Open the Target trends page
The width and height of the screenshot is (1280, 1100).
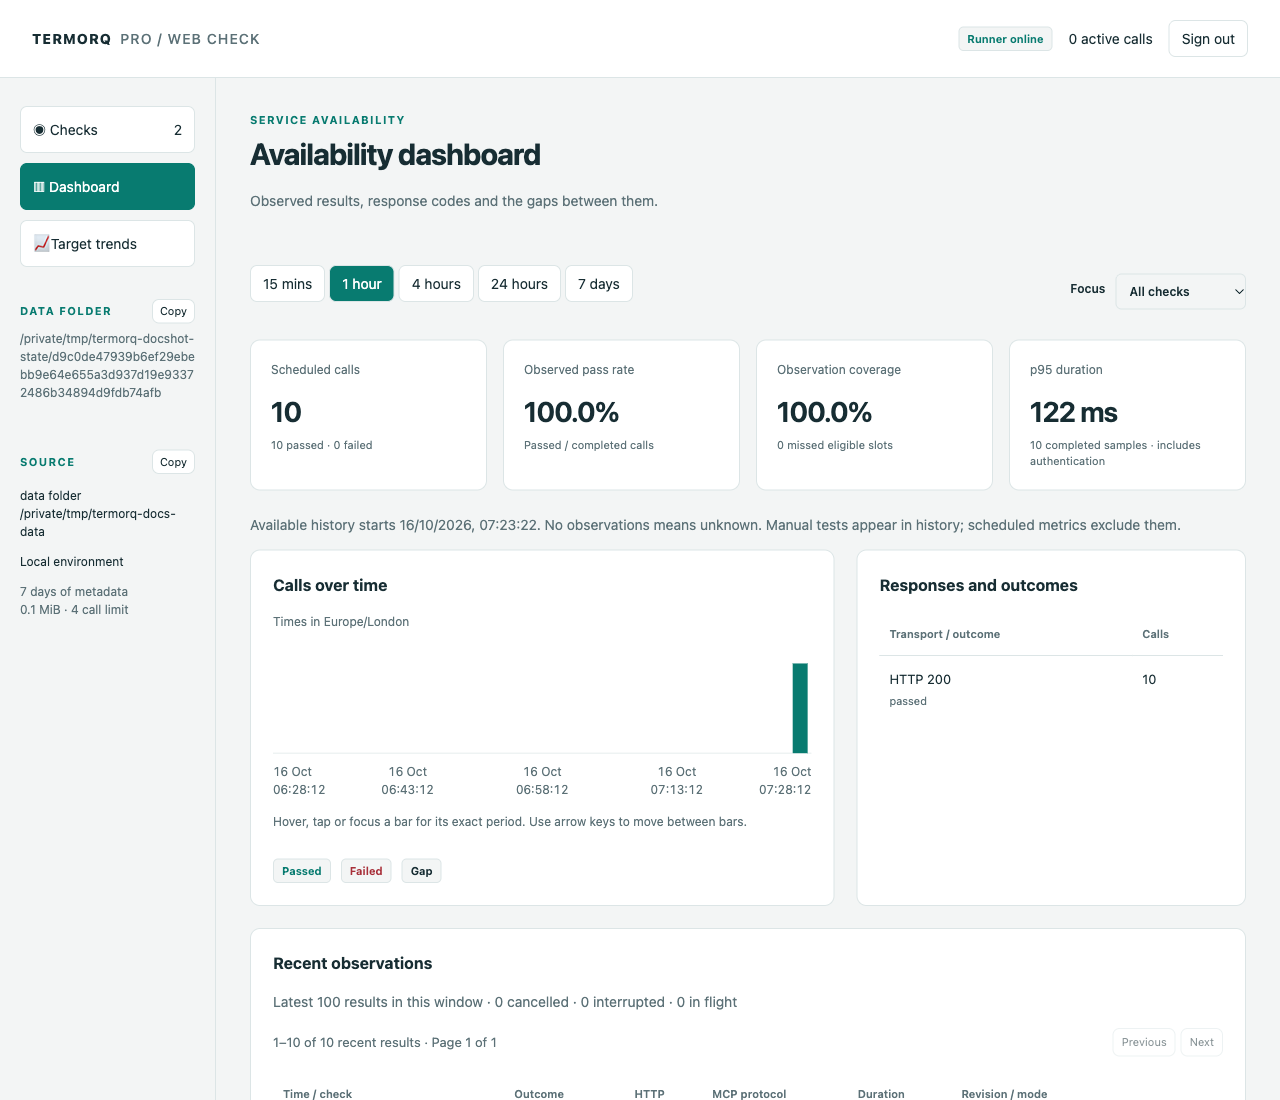coord(107,244)
